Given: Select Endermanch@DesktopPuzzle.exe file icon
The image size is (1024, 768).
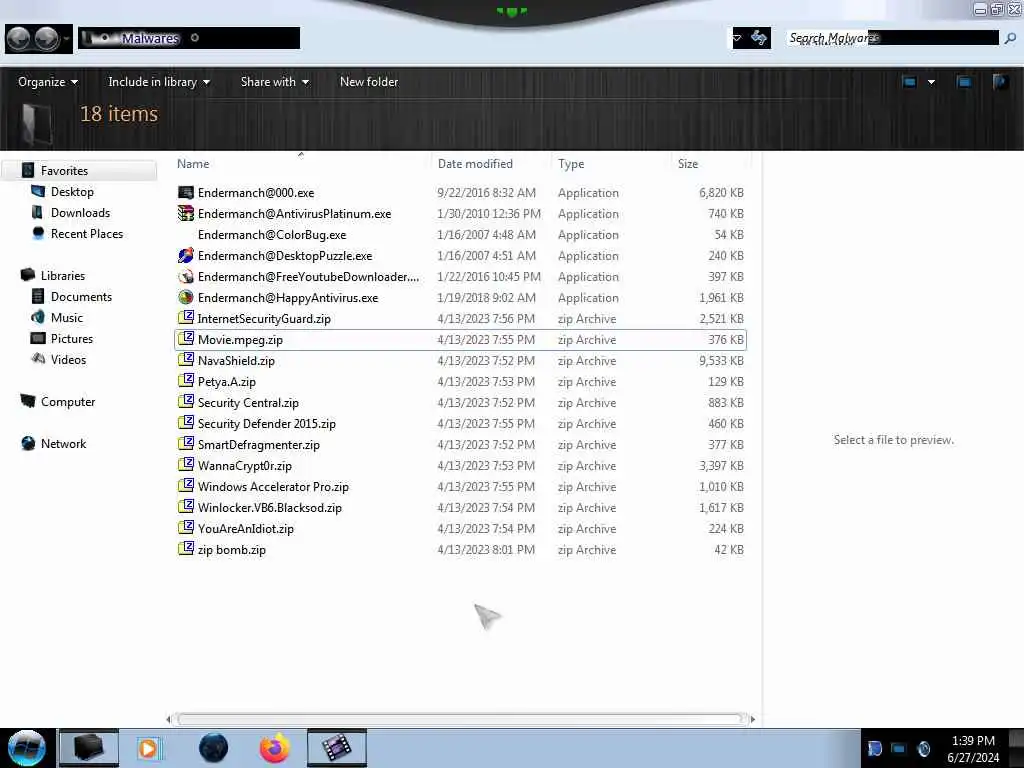Looking at the screenshot, I should tap(186, 255).
